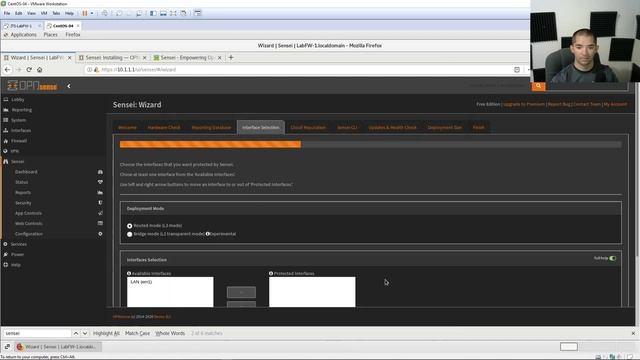Click info icon next to Available Interfaces
640x360 pixels.
(129, 273)
